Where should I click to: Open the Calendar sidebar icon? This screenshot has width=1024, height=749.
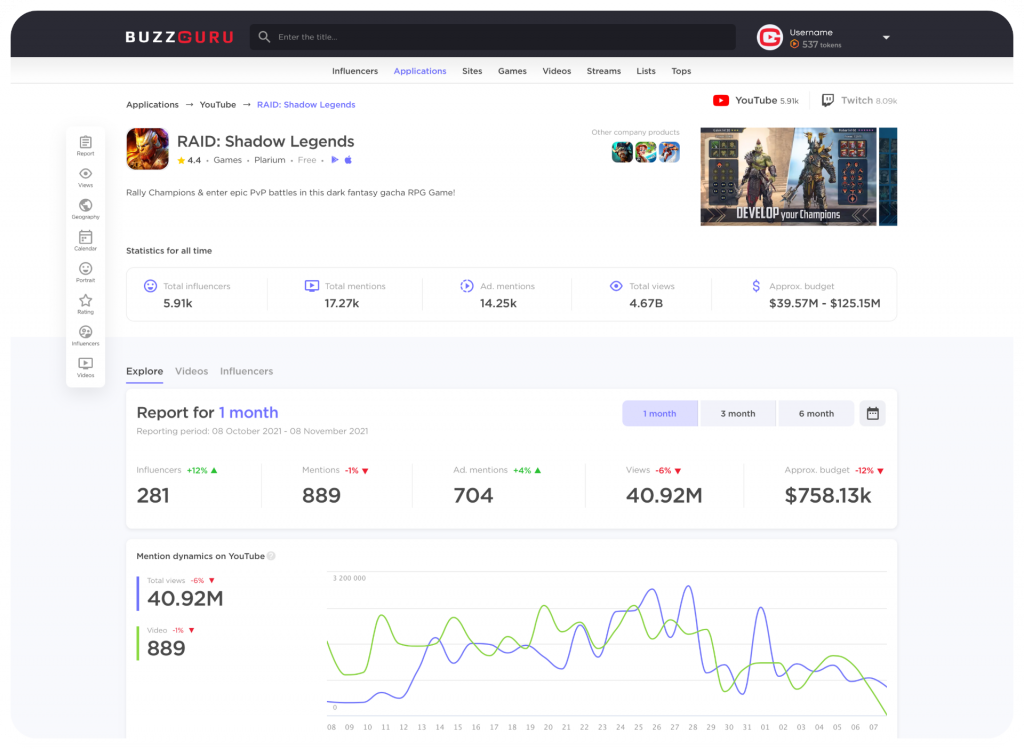(86, 240)
